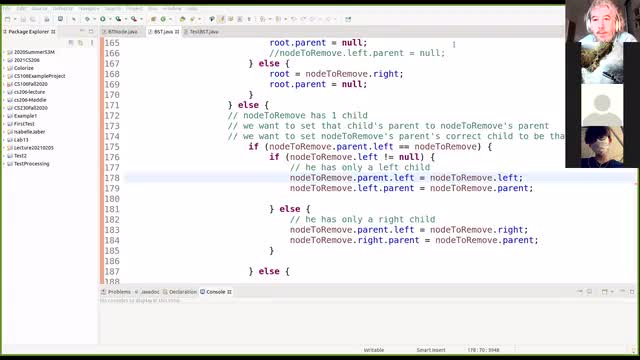Screen dimensions: 640x360
Task: Open the Declaration view tab
Action: click(x=180, y=292)
